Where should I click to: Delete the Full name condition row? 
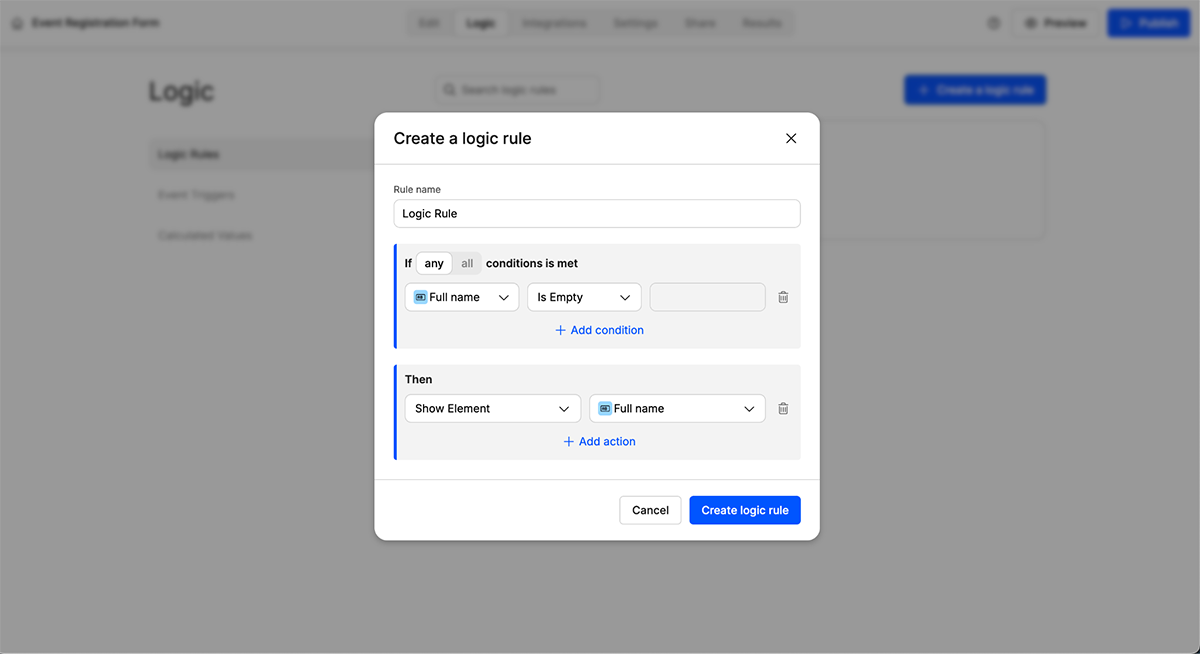(x=783, y=297)
